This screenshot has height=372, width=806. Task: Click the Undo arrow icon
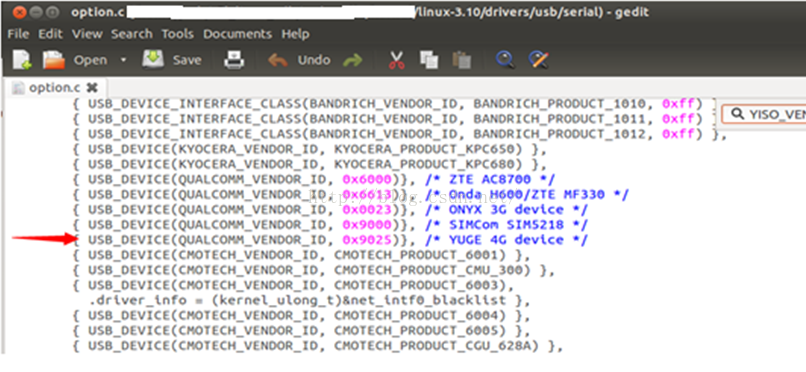pyautogui.click(x=278, y=61)
